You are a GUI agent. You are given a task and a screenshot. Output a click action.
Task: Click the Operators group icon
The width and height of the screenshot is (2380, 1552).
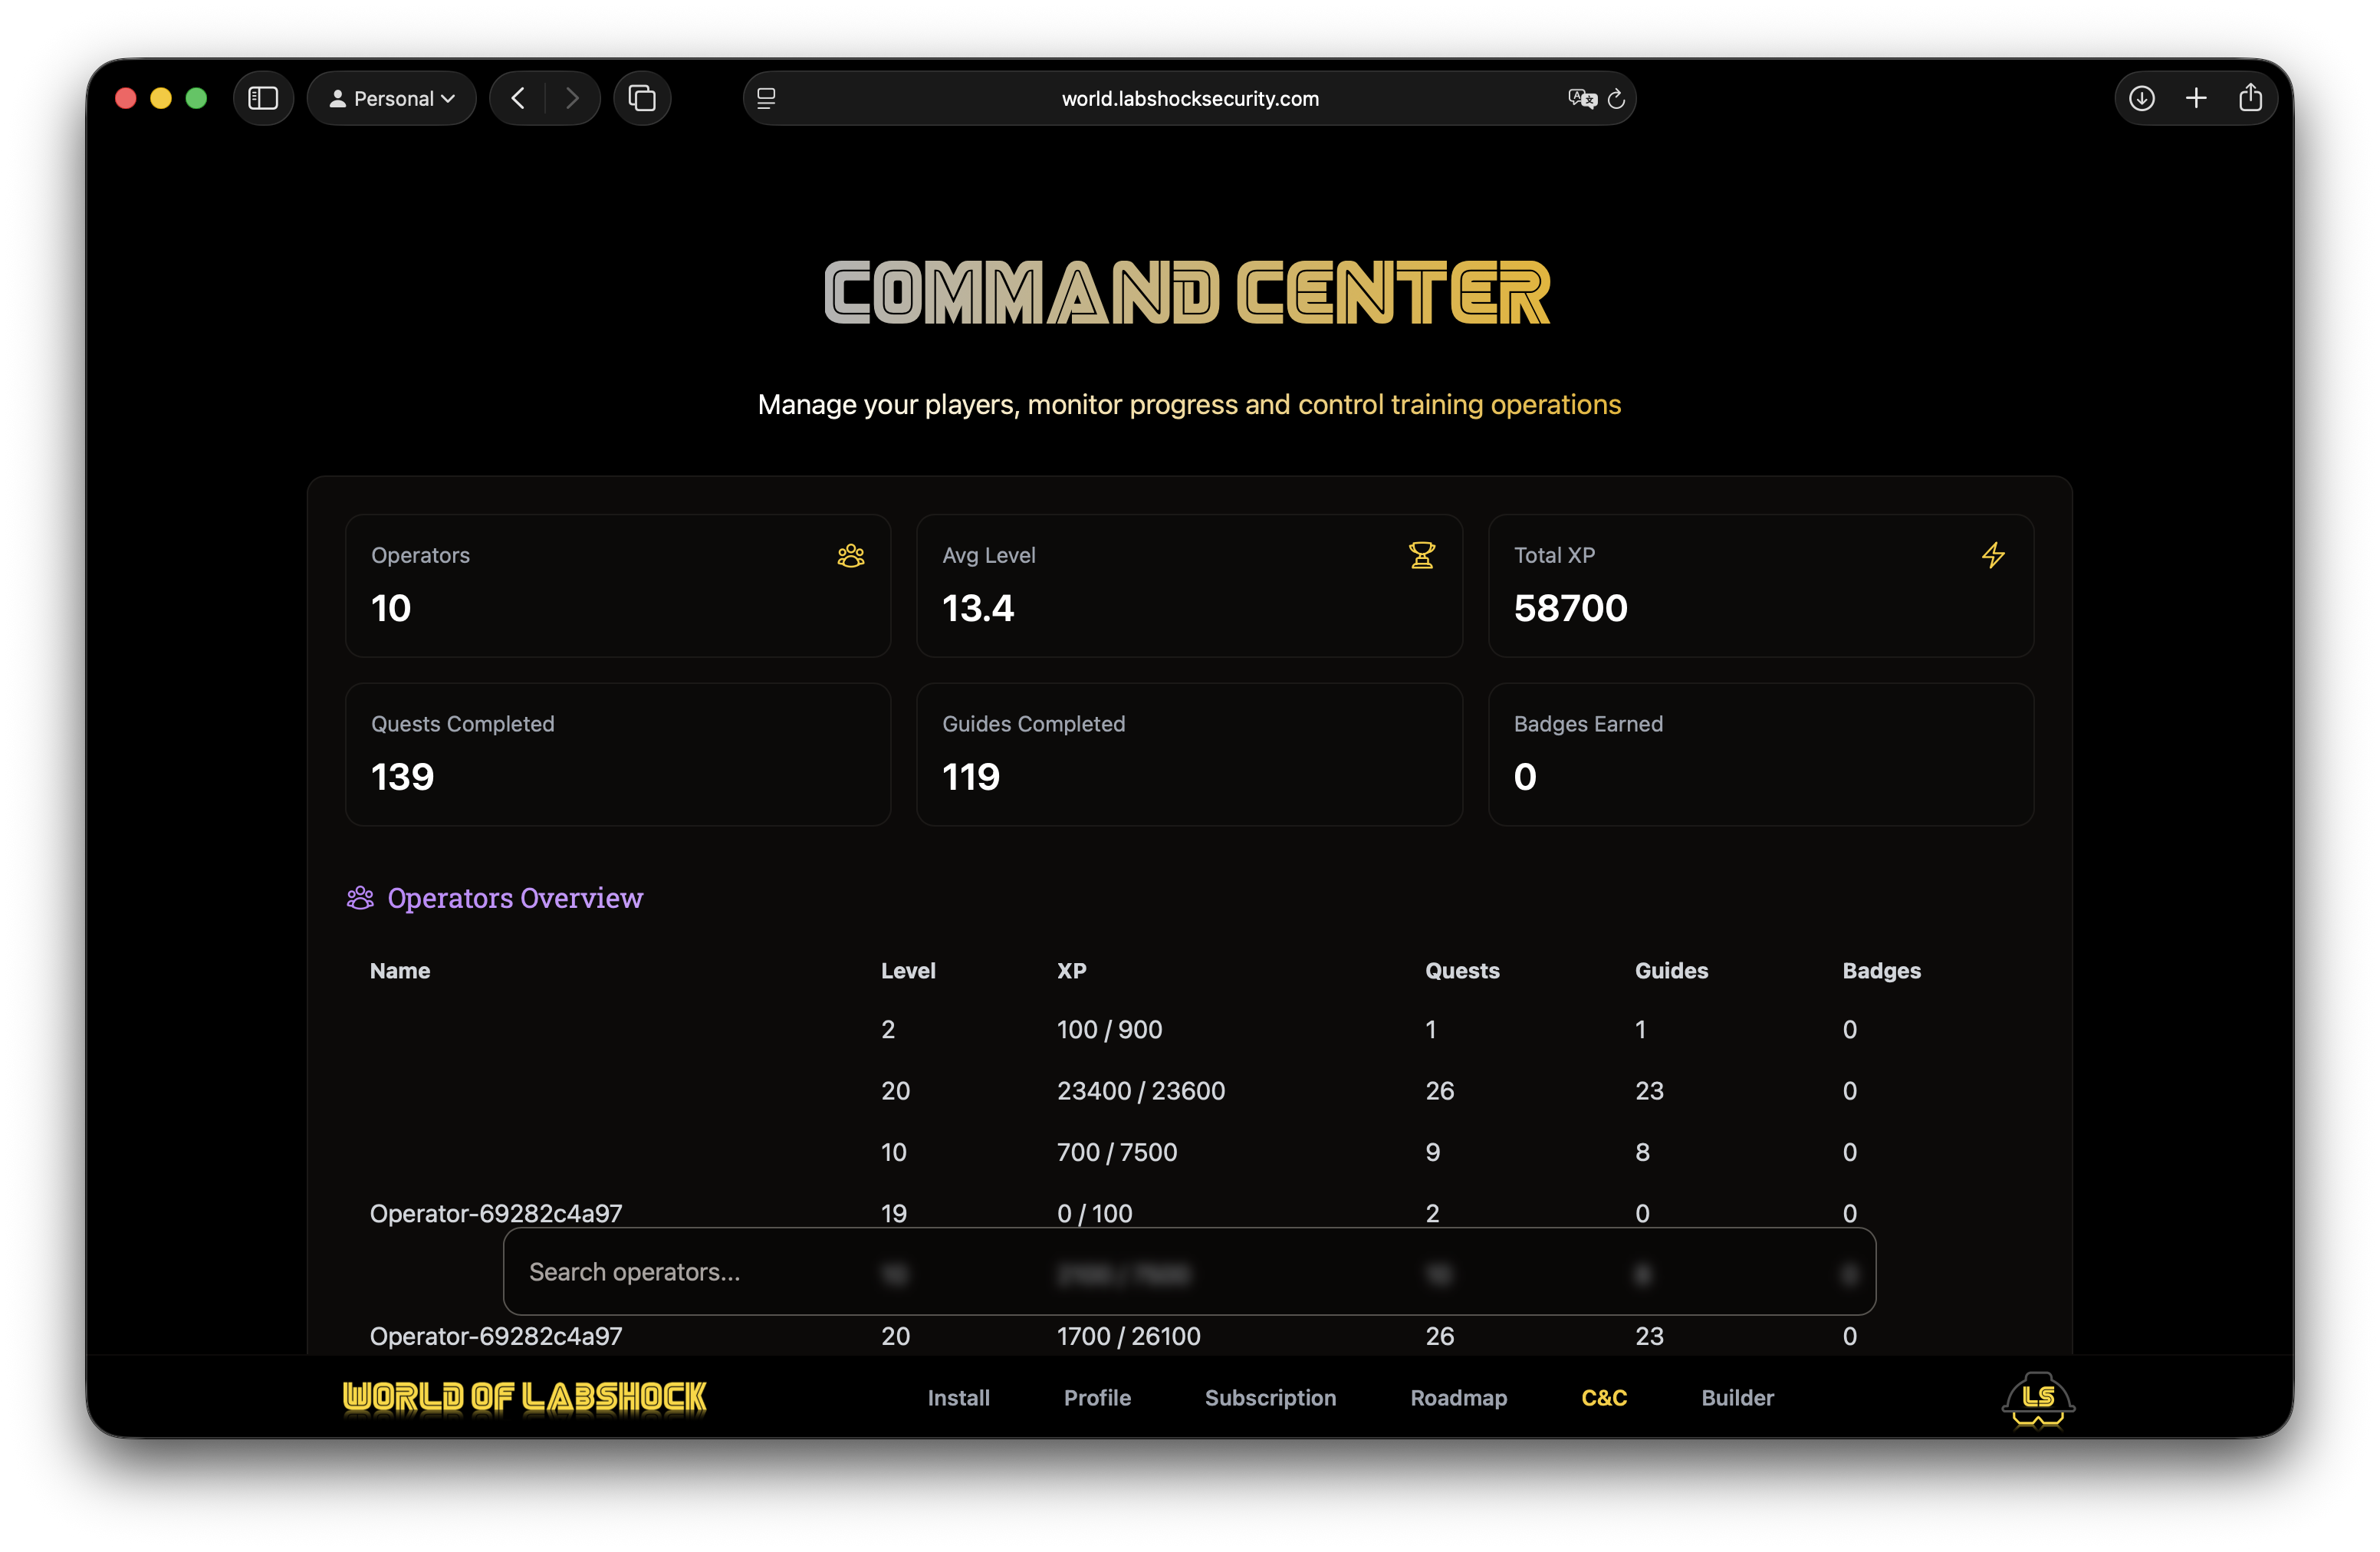[851, 556]
